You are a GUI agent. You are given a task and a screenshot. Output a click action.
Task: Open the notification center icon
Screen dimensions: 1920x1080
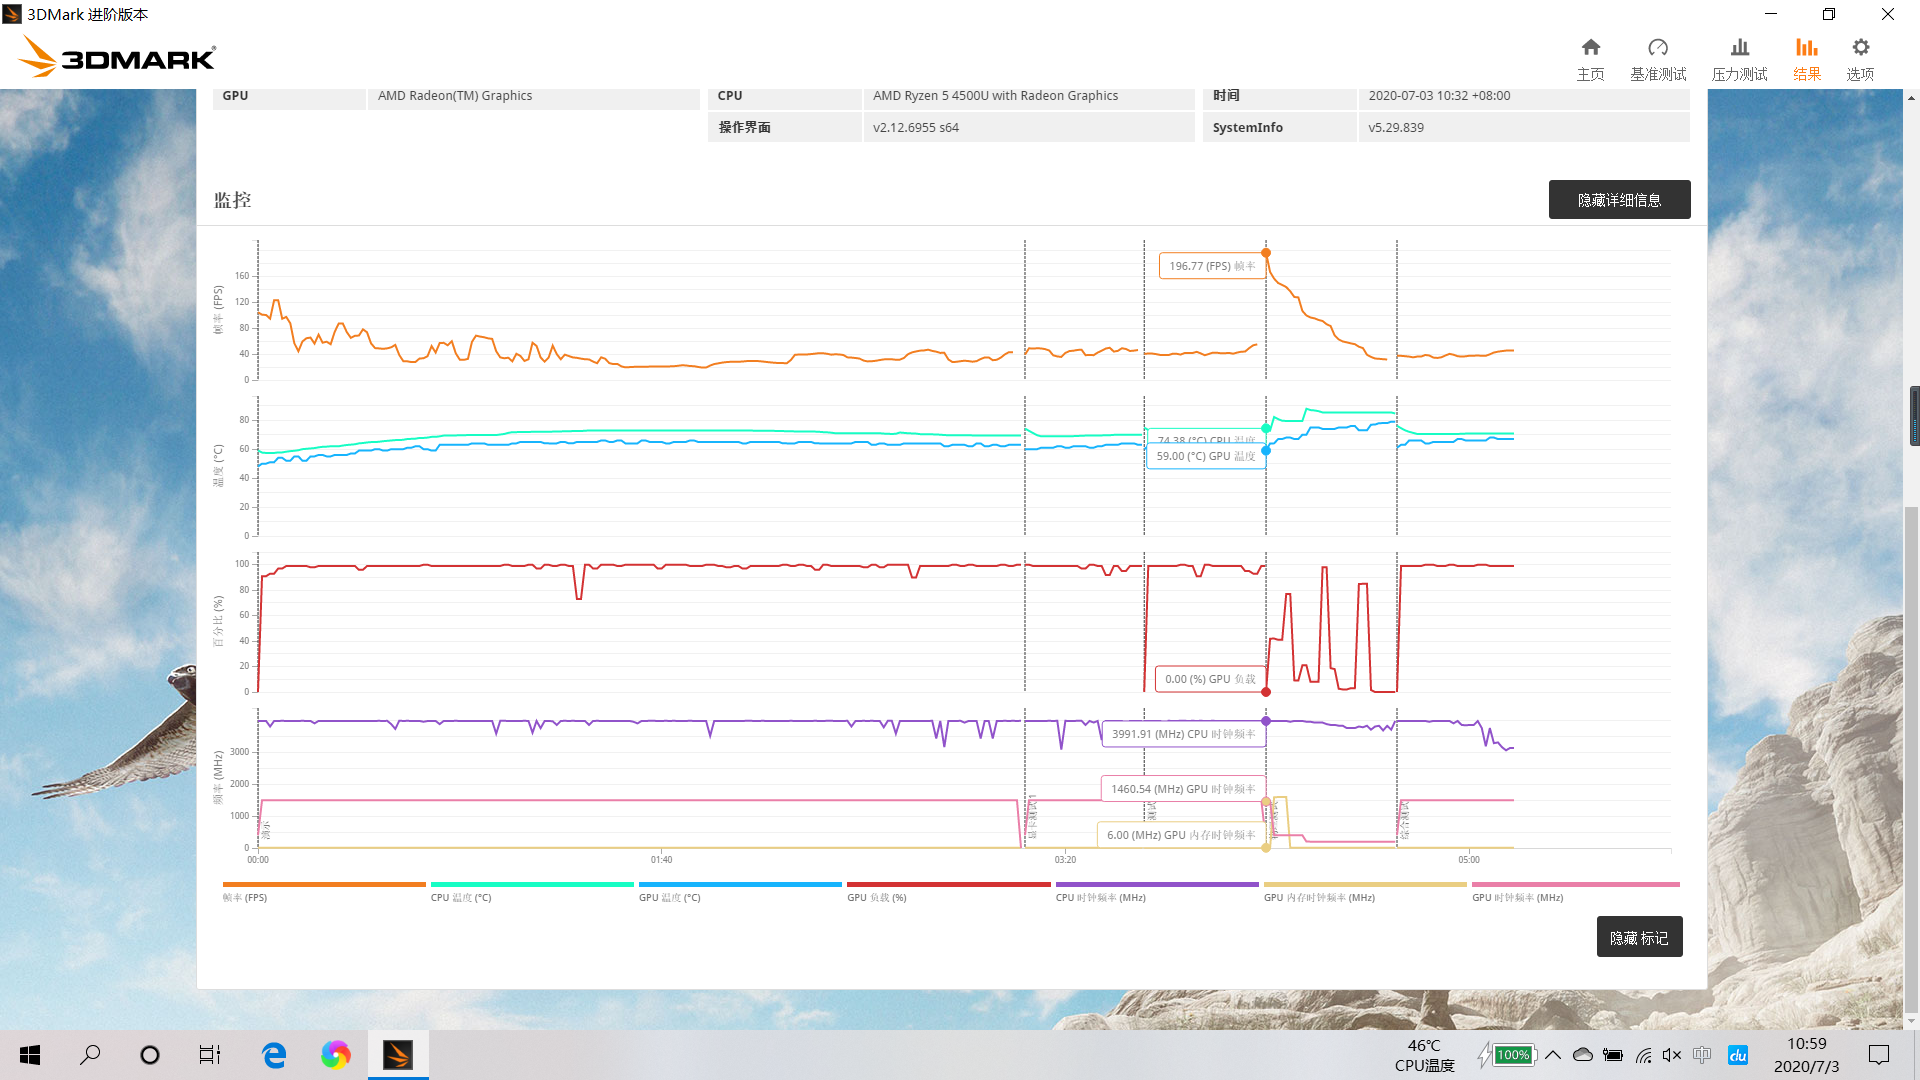pos(1879,1055)
